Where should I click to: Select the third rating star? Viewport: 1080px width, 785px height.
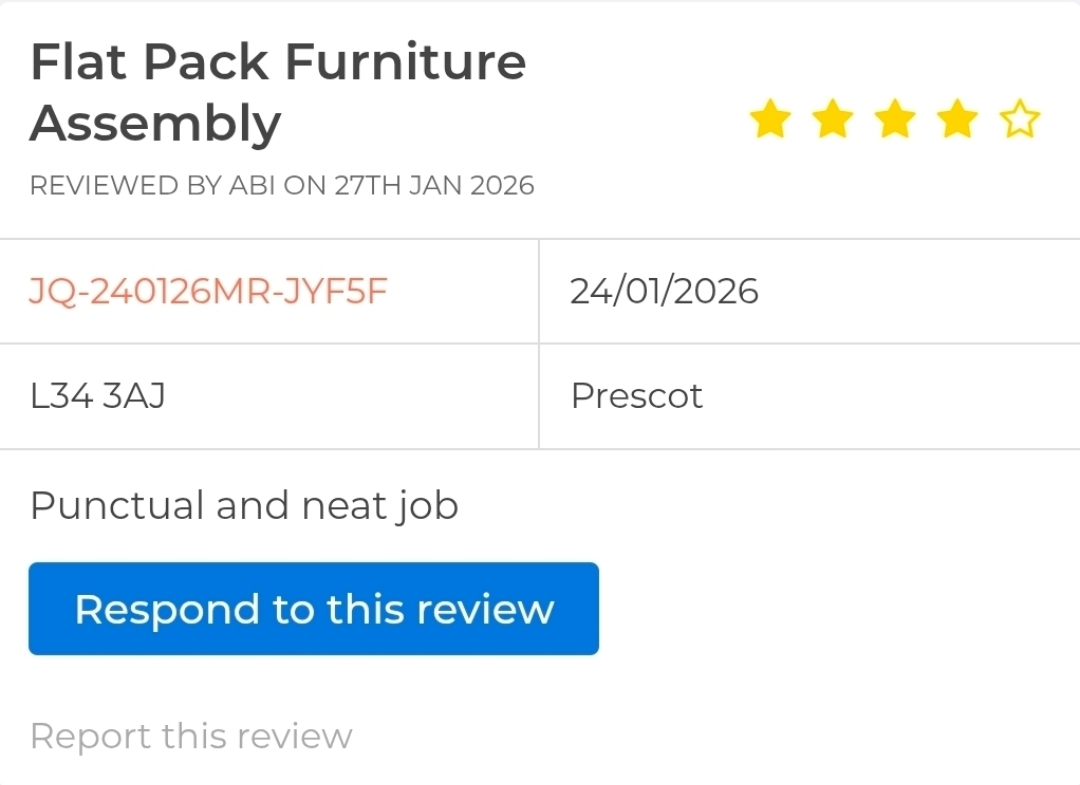pos(895,121)
